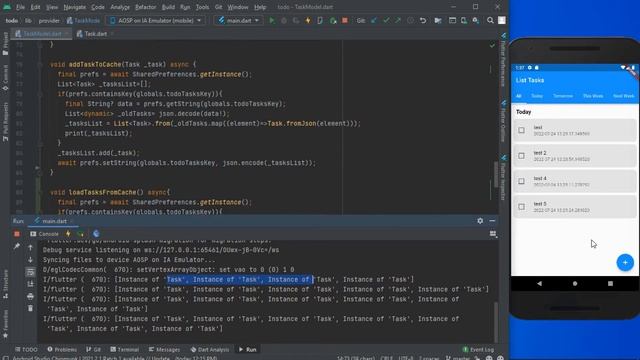Check the checkbox for task 'test'
Screen dimensions: 640x360
pos(521,130)
